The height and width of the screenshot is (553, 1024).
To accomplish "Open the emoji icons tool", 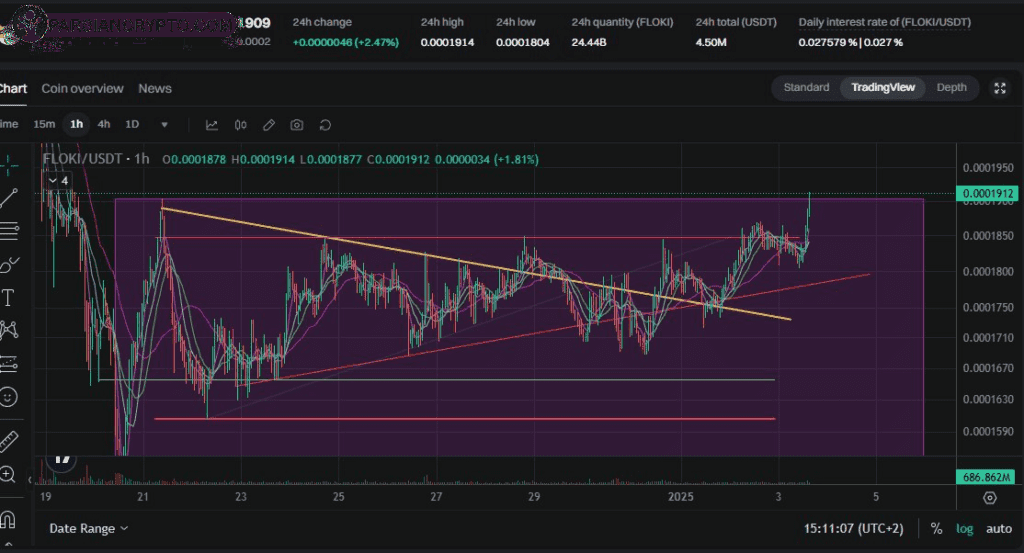I will (x=8, y=397).
